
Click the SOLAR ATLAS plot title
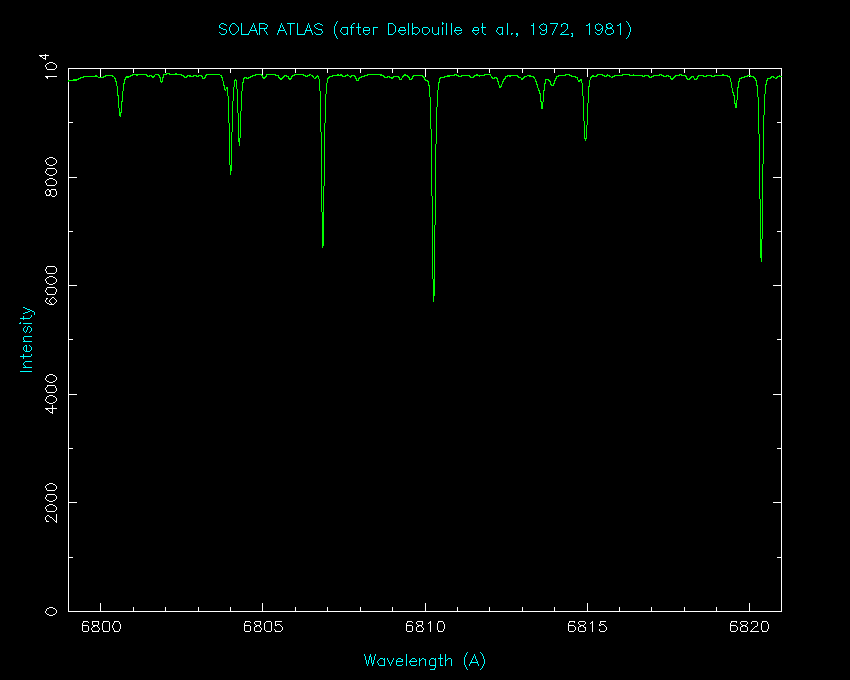tap(425, 29)
